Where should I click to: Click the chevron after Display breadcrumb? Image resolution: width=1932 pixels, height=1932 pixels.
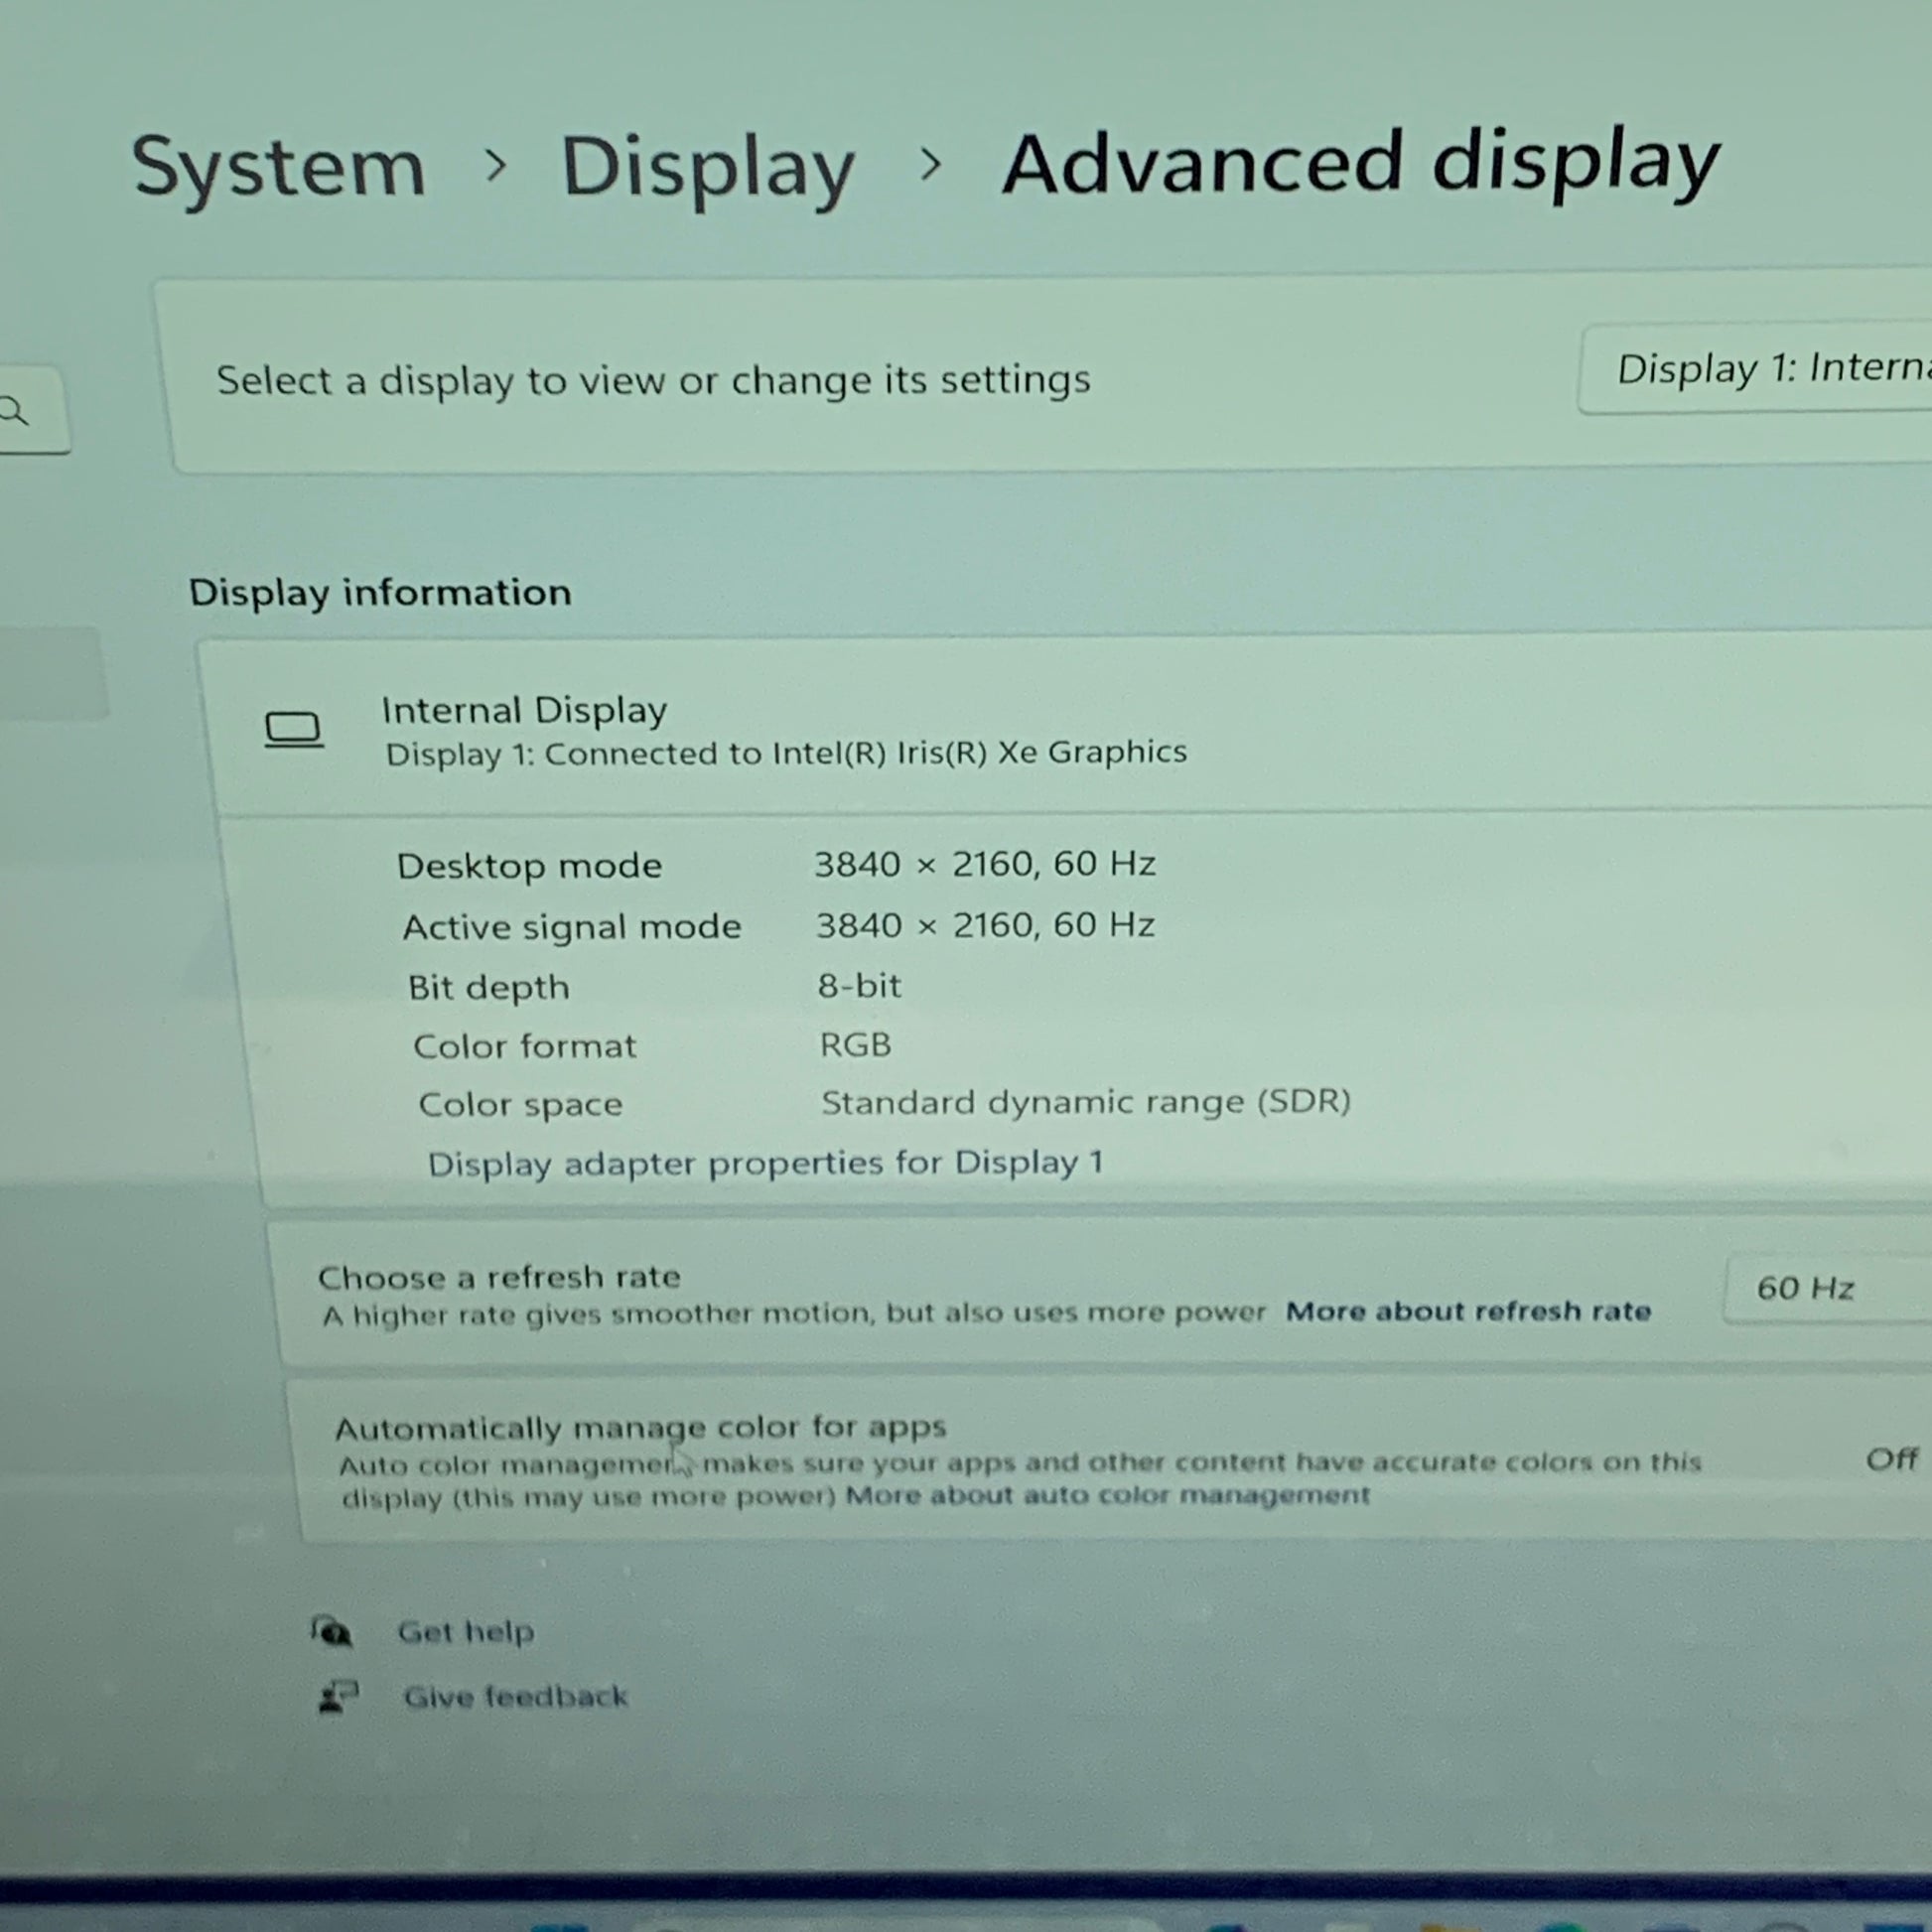point(930,164)
